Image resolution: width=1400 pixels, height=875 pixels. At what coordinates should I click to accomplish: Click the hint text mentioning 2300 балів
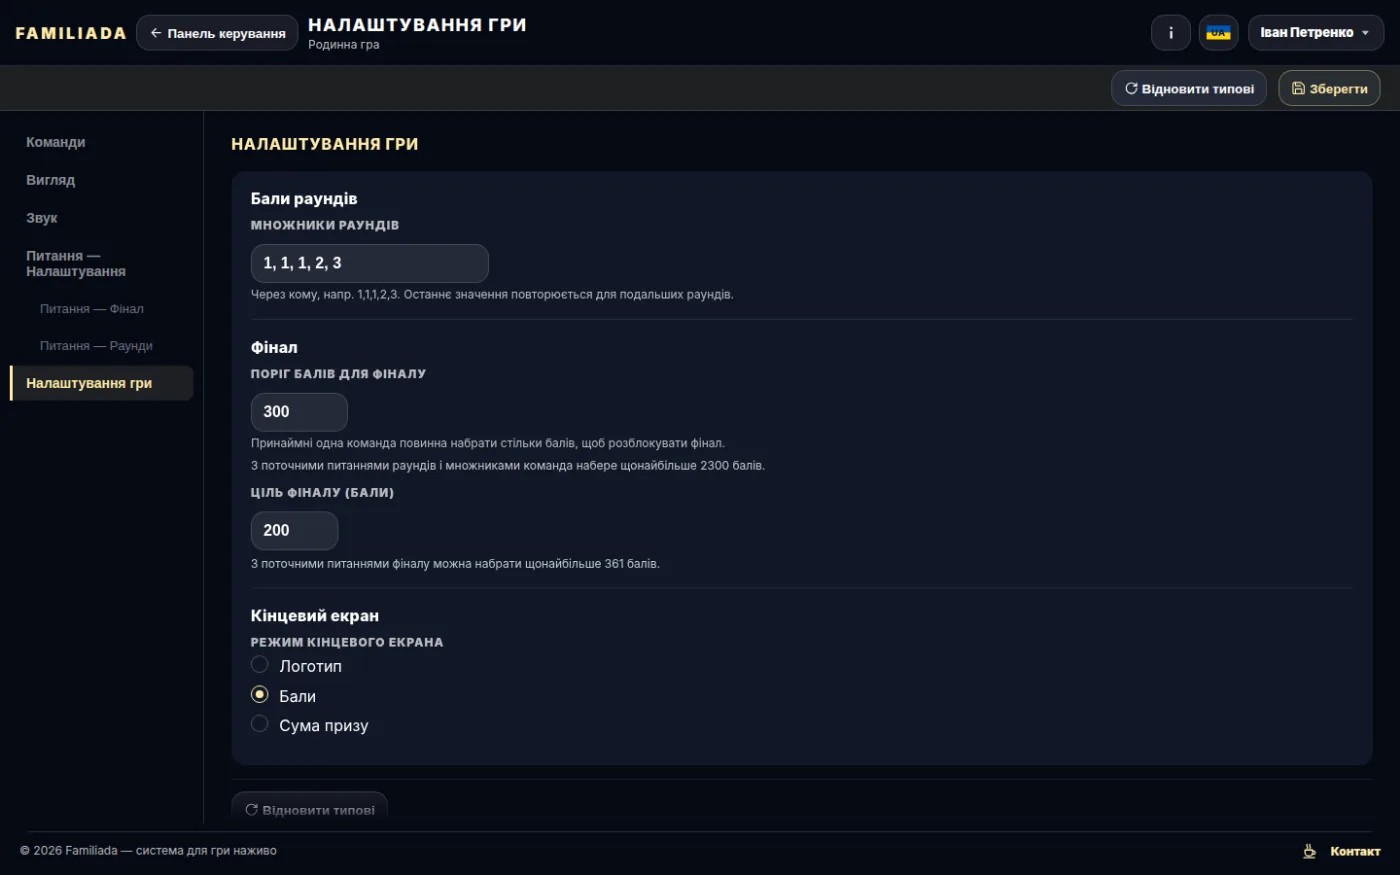tap(508, 465)
